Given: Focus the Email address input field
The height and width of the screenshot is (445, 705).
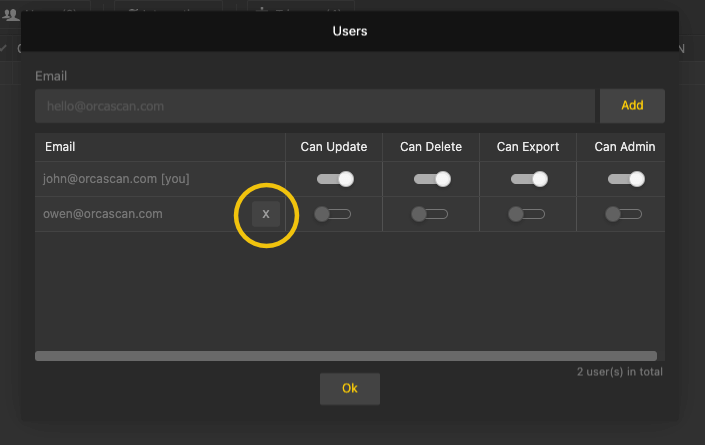Looking at the screenshot, I should click(315, 105).
